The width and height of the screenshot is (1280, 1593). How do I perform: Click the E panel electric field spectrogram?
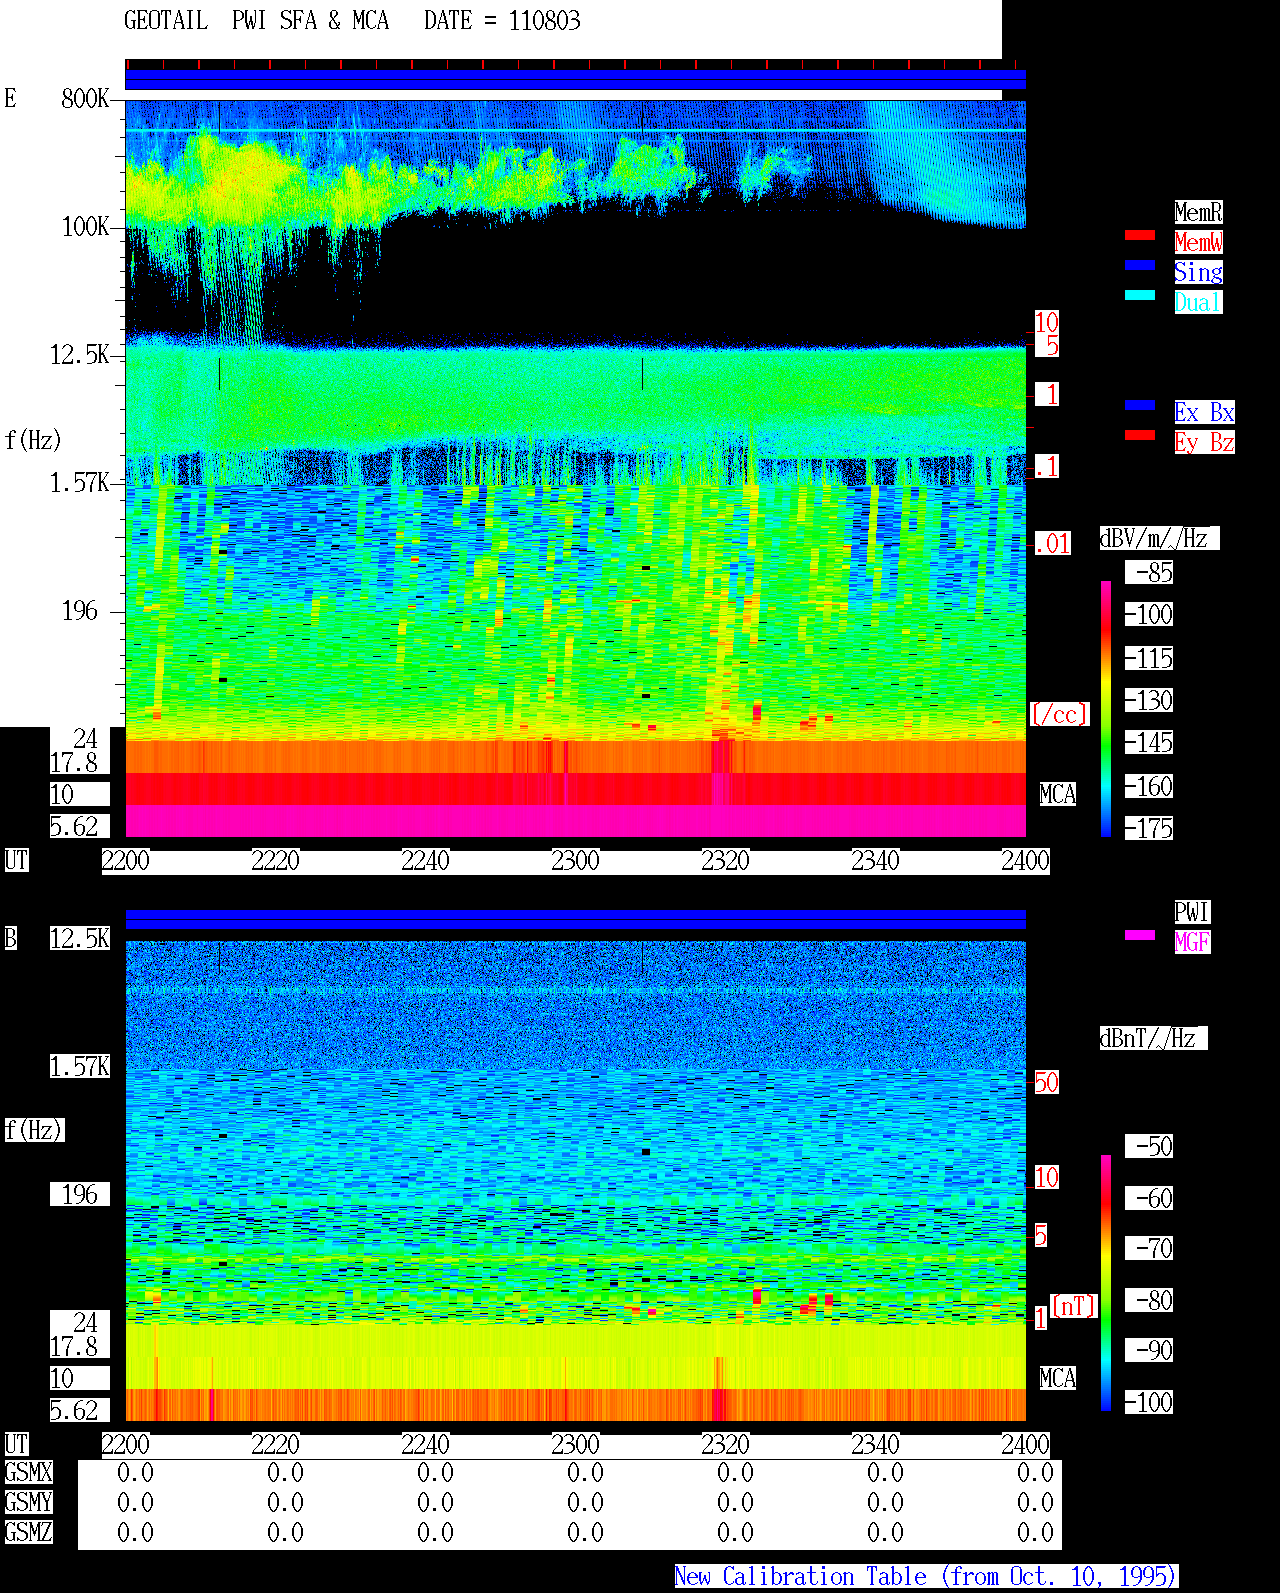point(576,468)
